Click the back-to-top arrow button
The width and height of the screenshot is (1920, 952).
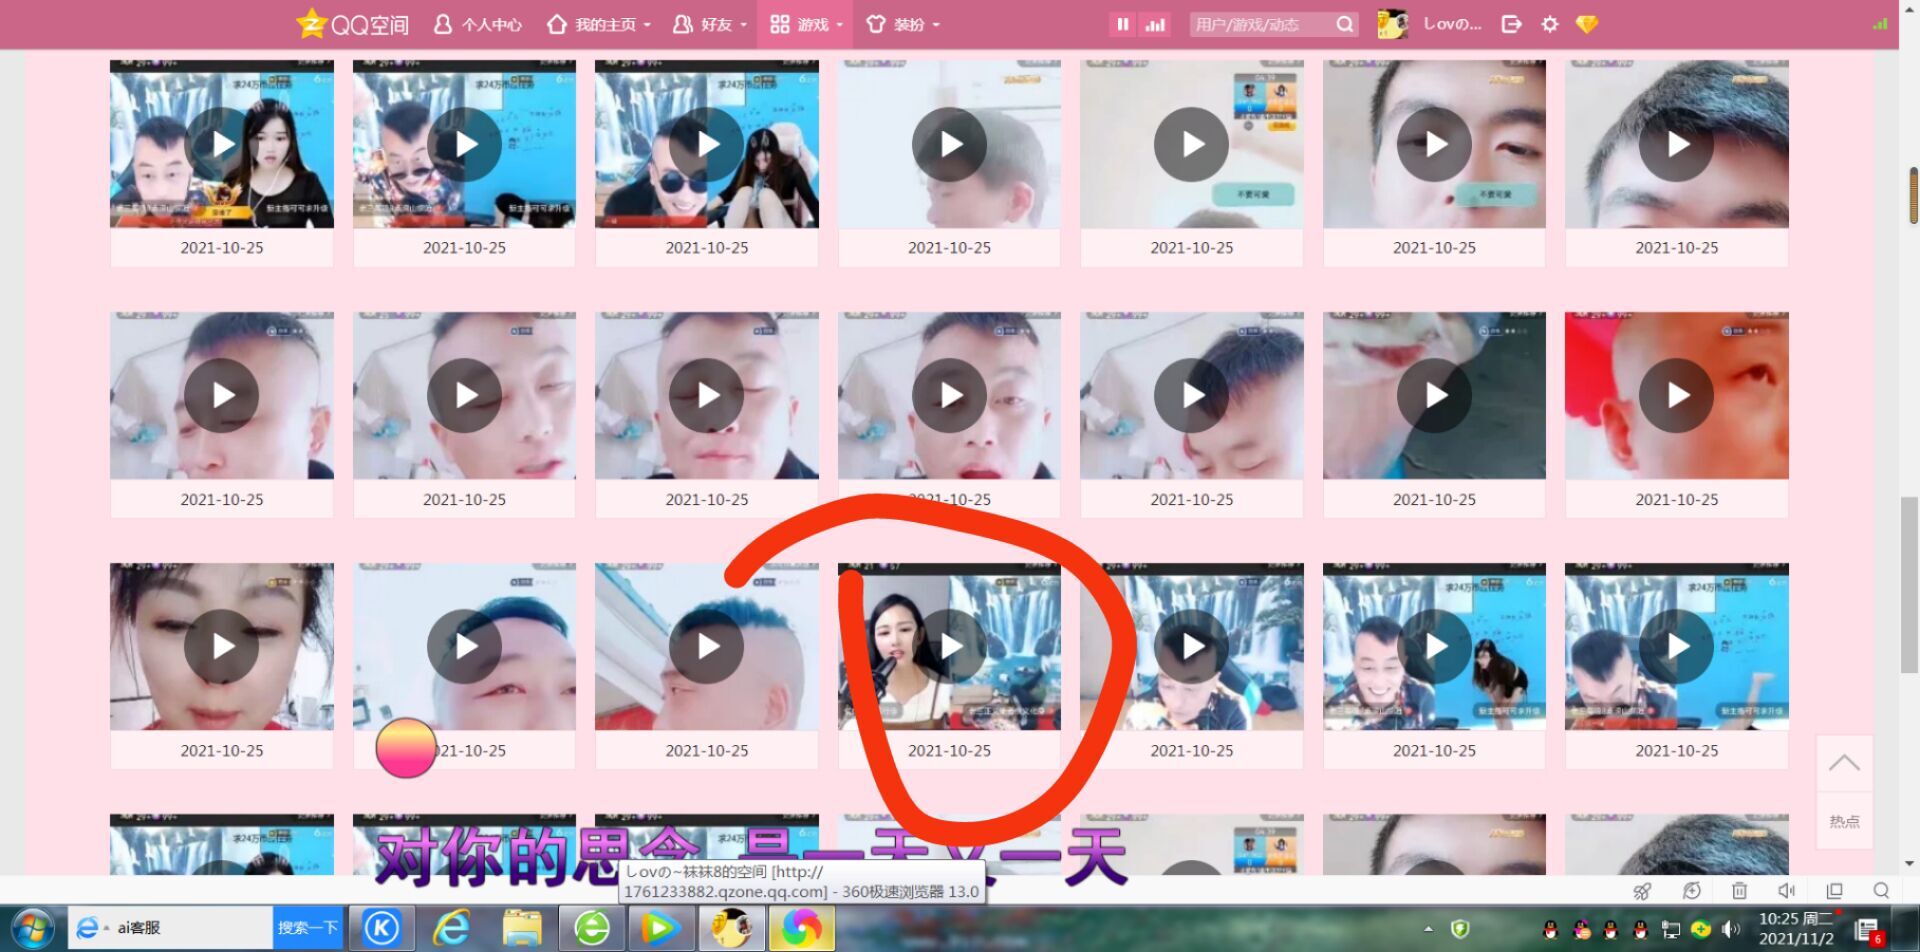[x=1844, y=764]
